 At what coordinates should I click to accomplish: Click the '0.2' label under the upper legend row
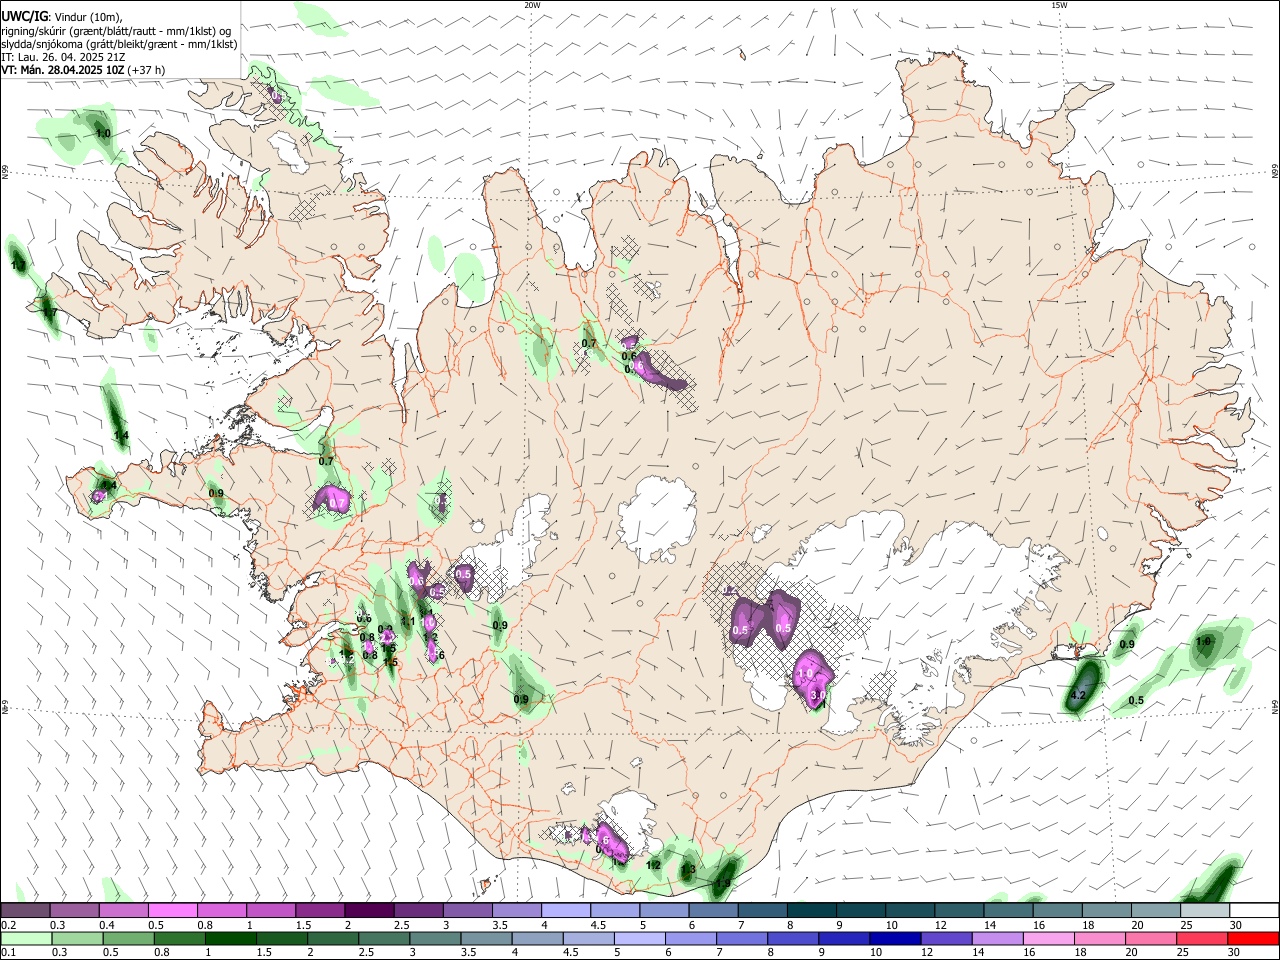point(8,925)
